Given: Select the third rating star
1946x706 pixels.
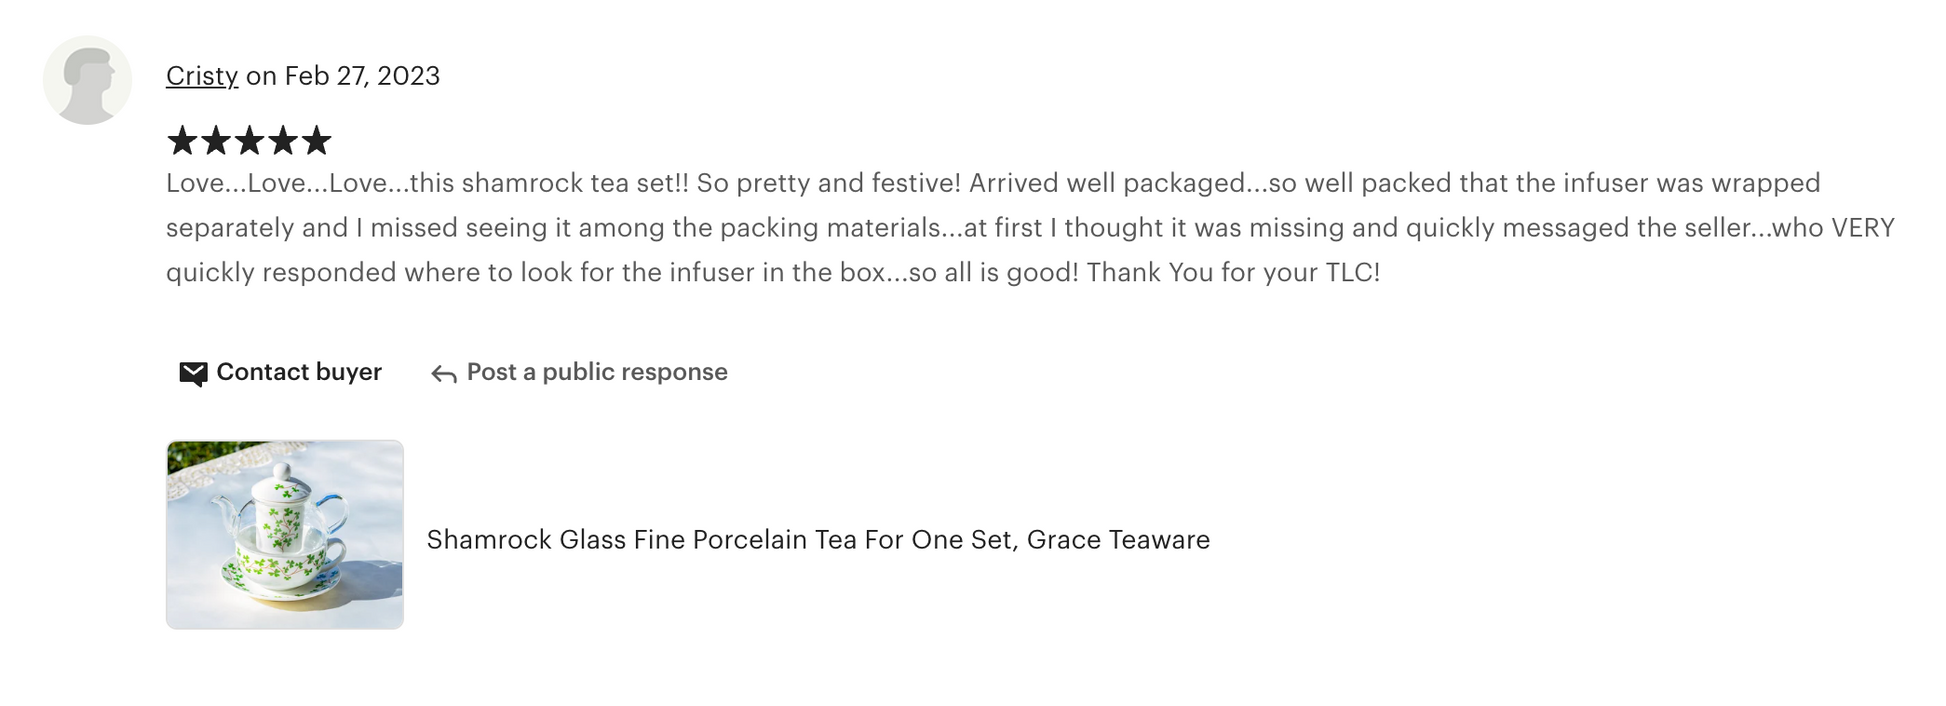Looking at the screenshot, I should 249,141.
